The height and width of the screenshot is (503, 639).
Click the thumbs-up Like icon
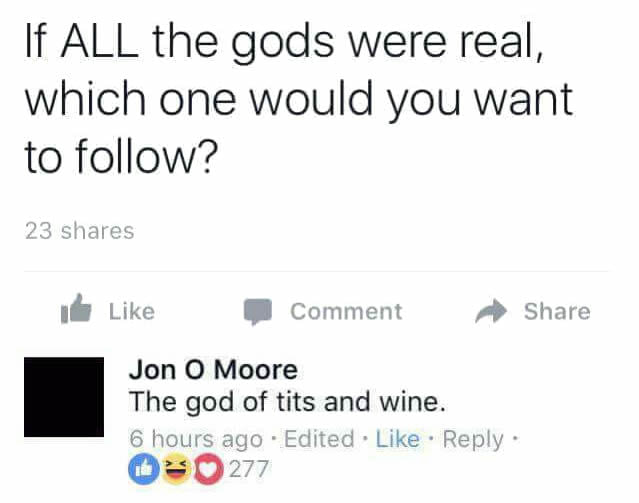click(x=76, y=309)
